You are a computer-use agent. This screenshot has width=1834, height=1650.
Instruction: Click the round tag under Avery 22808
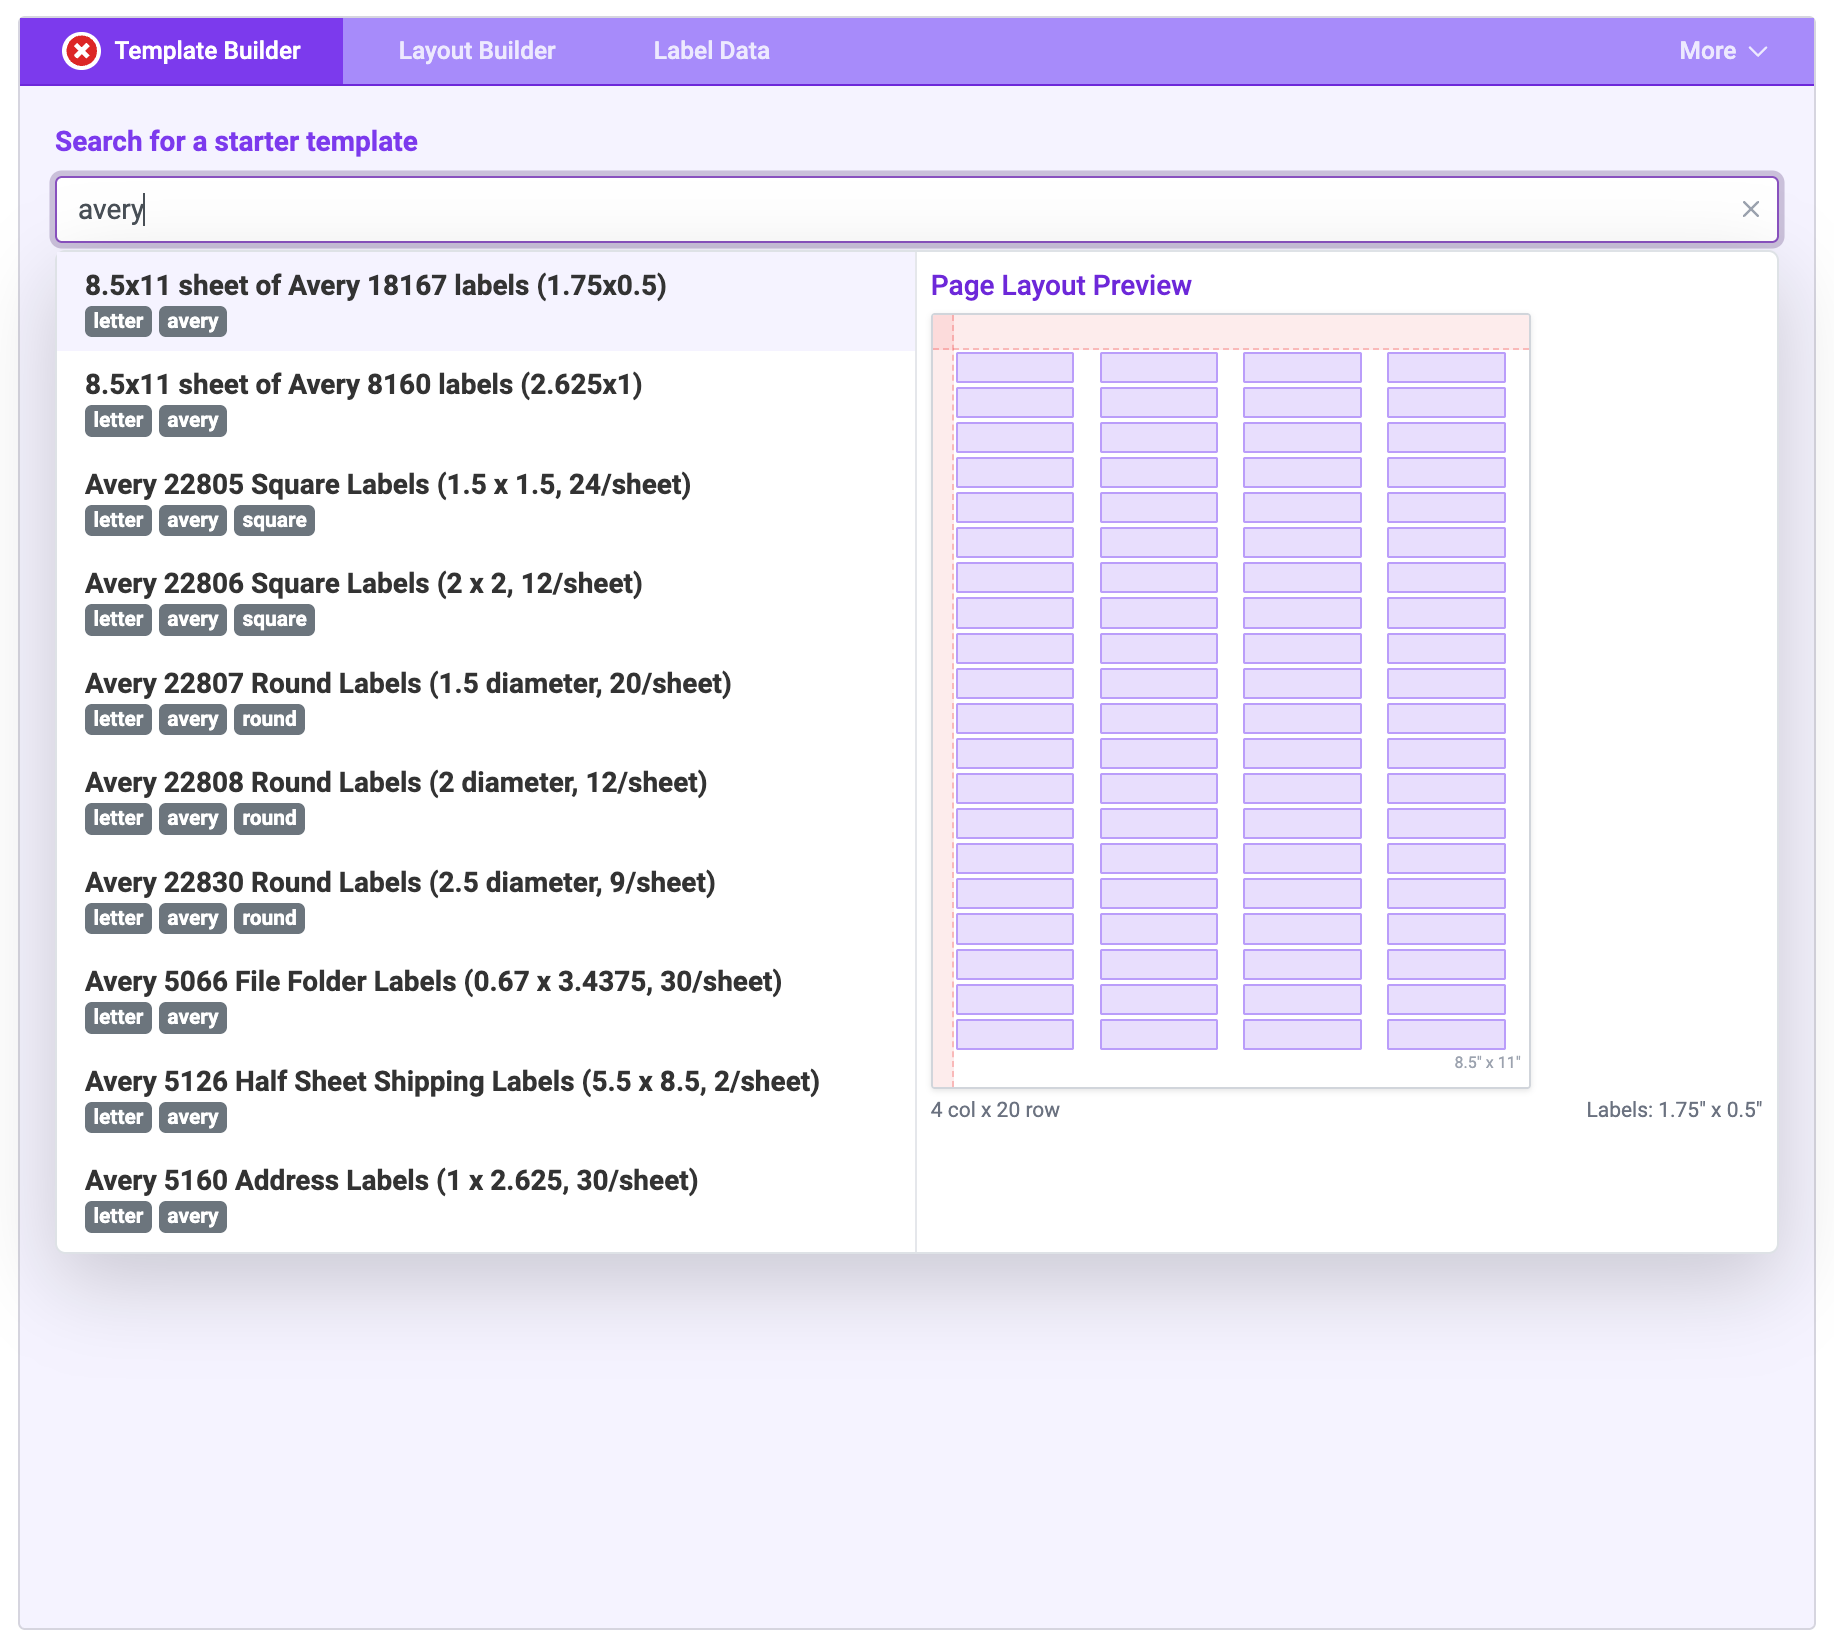point(269,818)
